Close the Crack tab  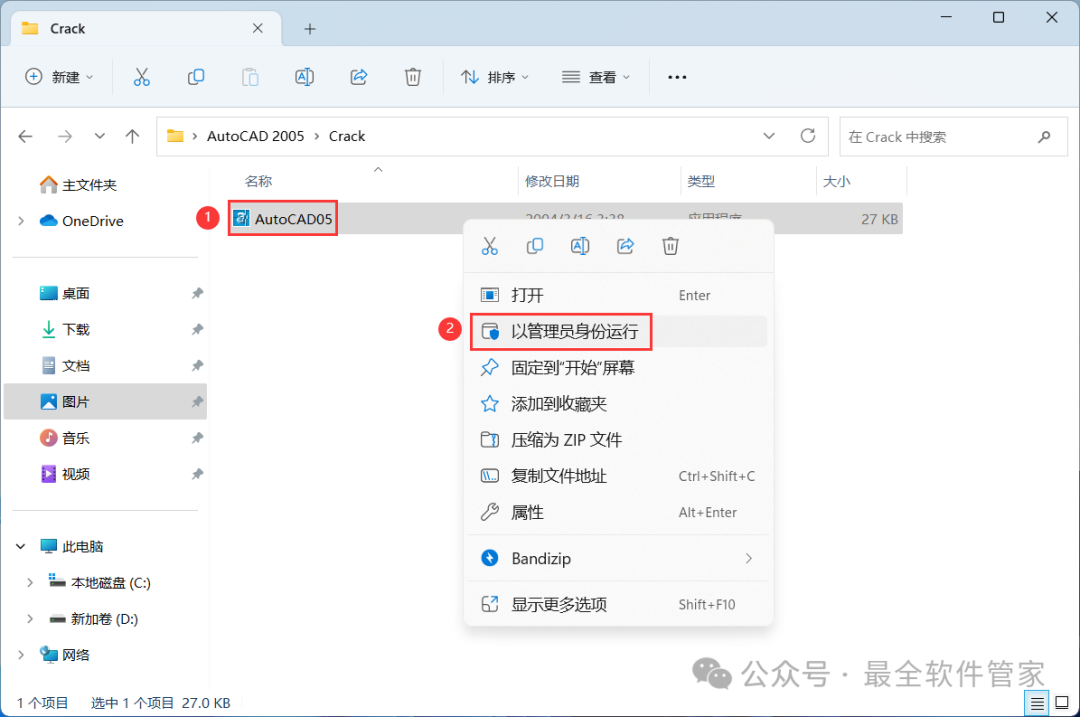pos(258,28)
